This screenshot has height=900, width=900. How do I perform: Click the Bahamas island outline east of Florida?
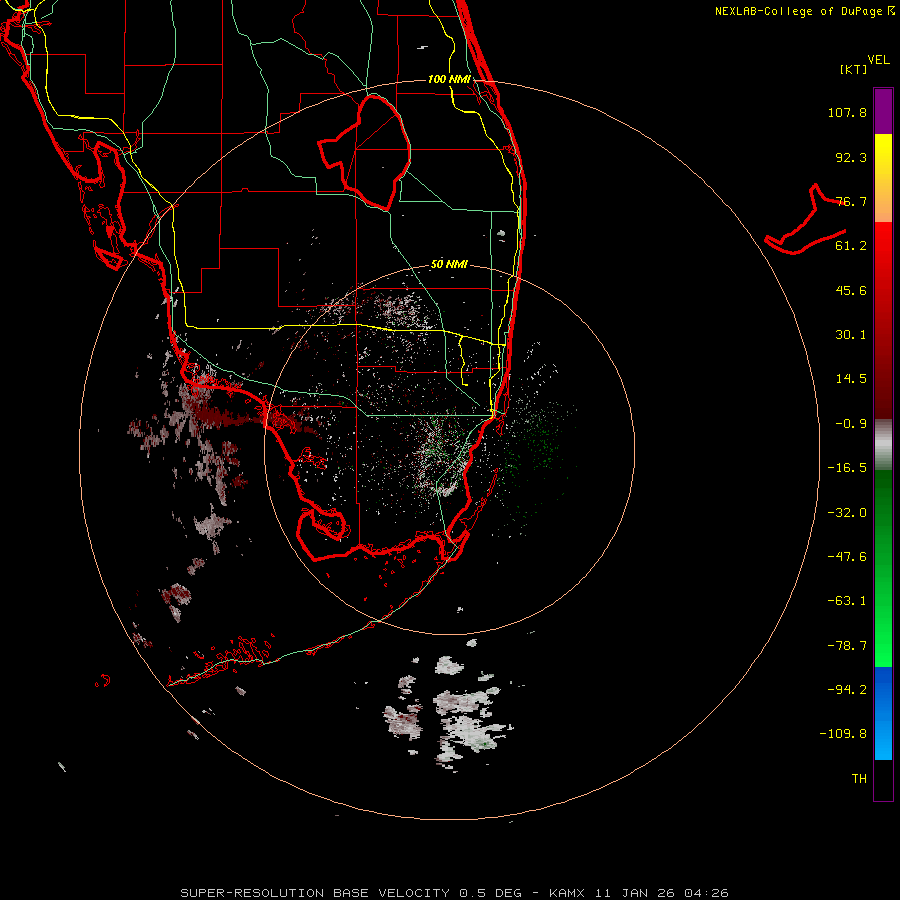pyautogui.click(x=805, y=220)
